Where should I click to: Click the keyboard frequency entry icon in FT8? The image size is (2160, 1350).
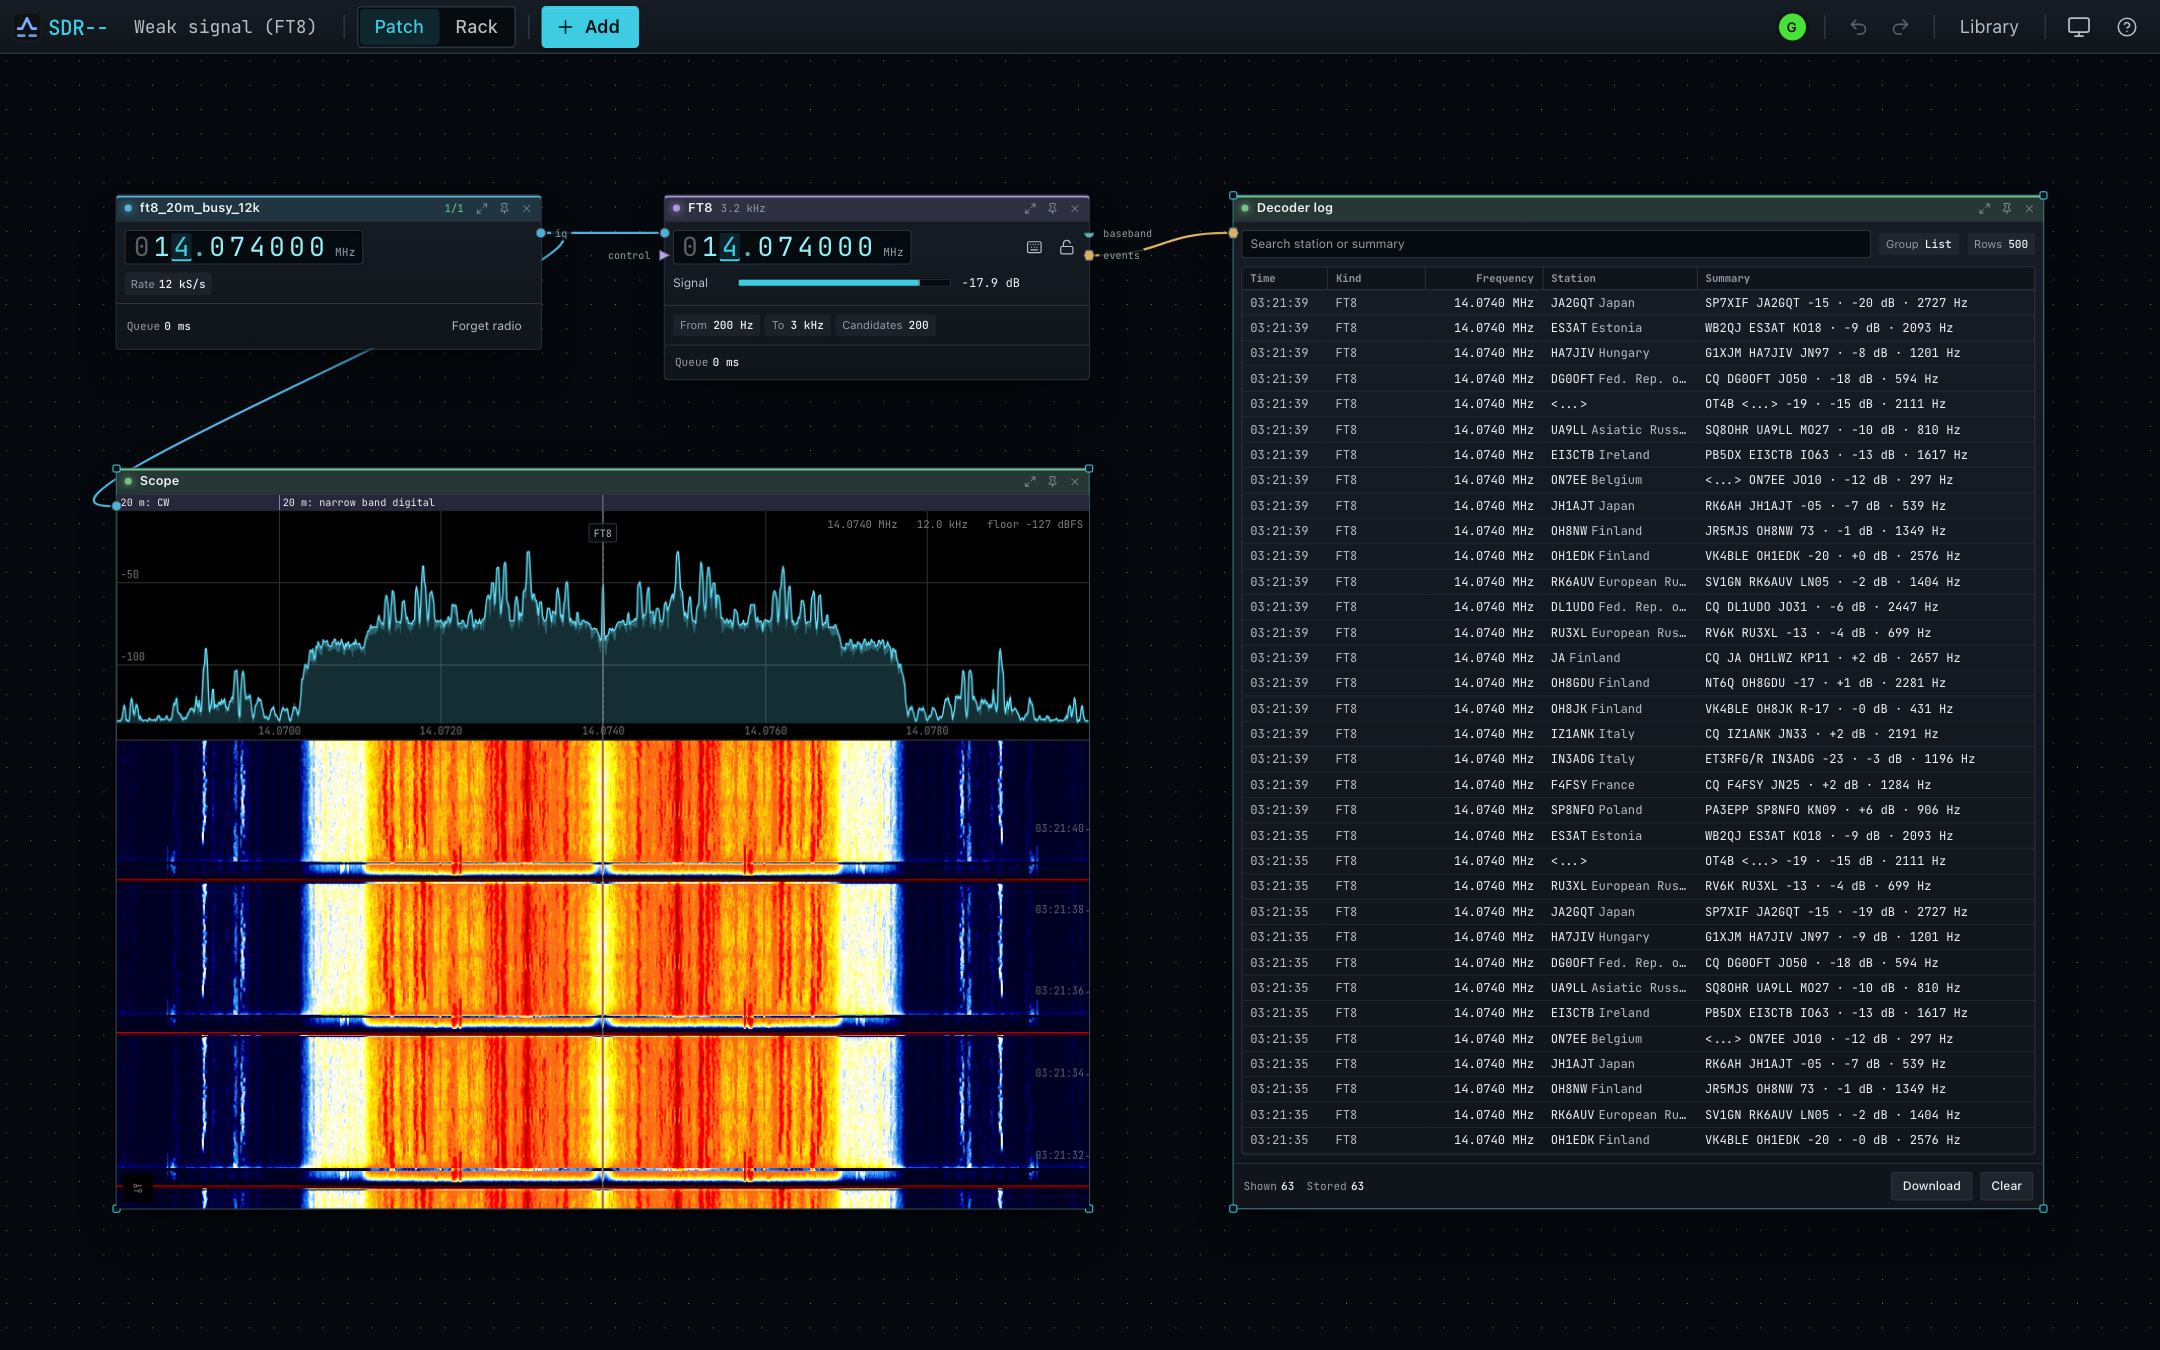(1035, 247)
